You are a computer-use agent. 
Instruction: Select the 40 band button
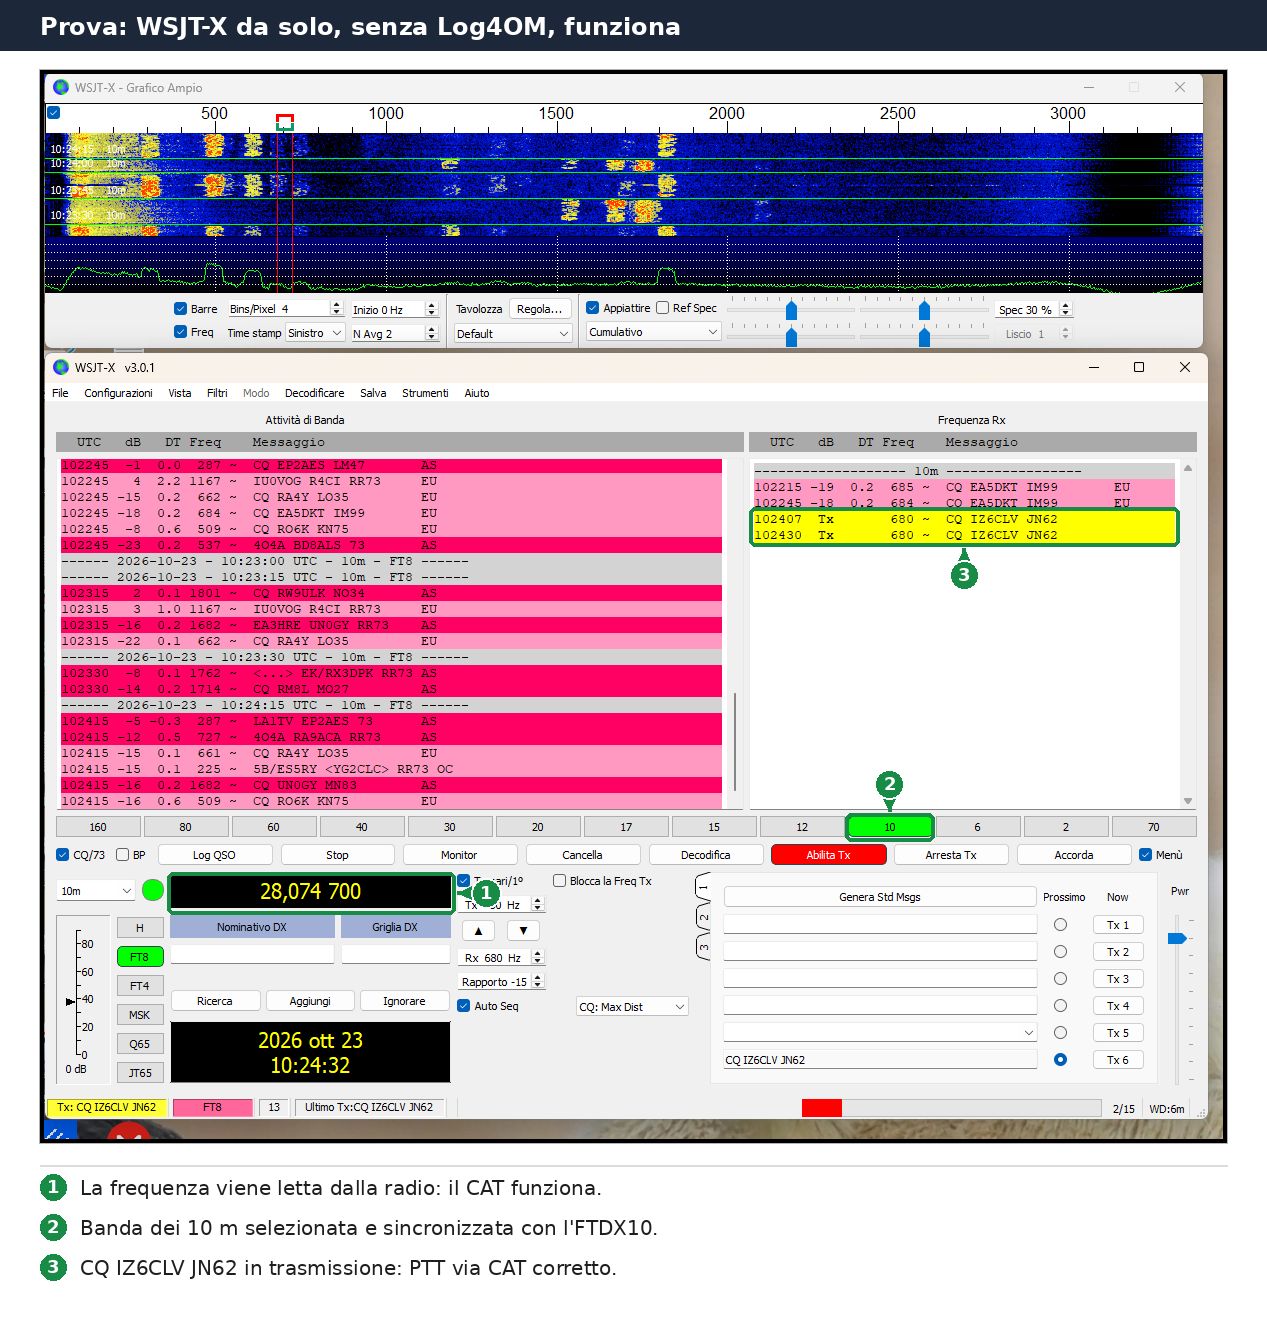[362, 827]
